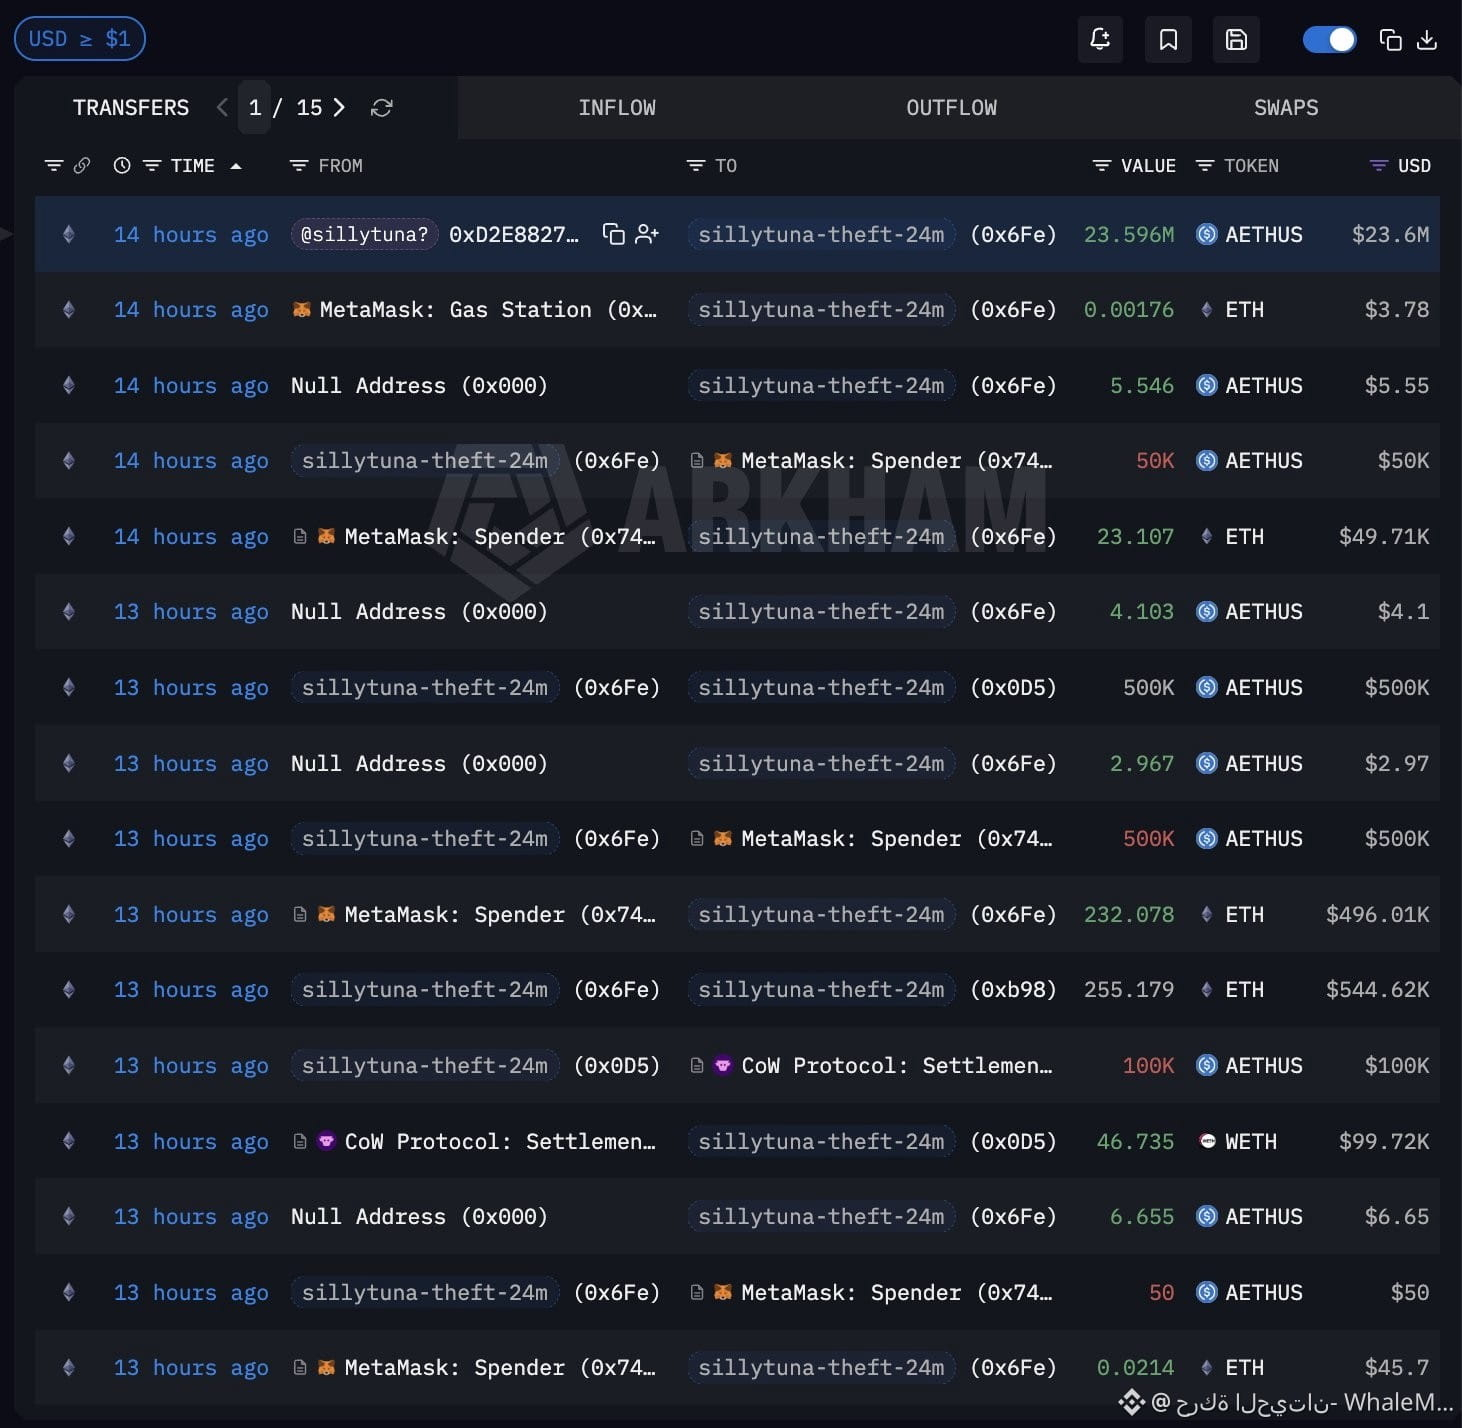Screen dimensions: 1462x1428
Task: Click the clock icon in TIME header
Action: [122, 166]
